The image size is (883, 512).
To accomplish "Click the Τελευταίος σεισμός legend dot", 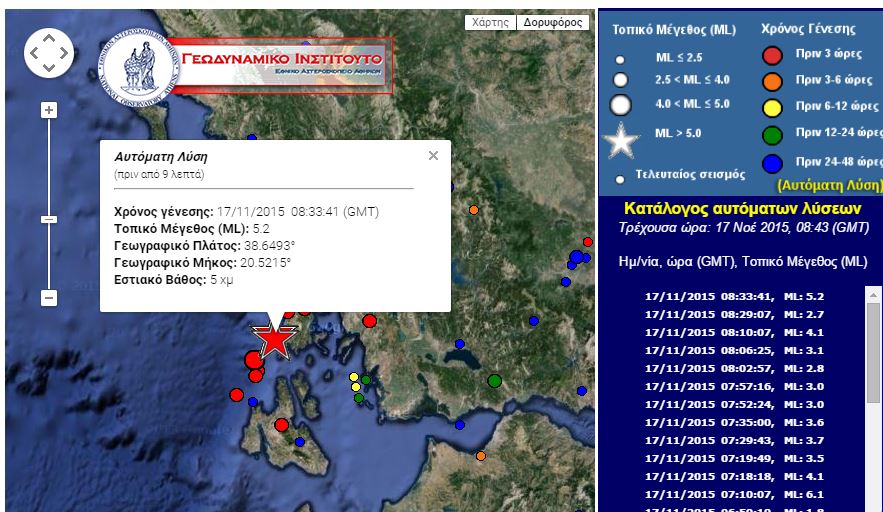I will pyautogui.click(x=620, y=180).
